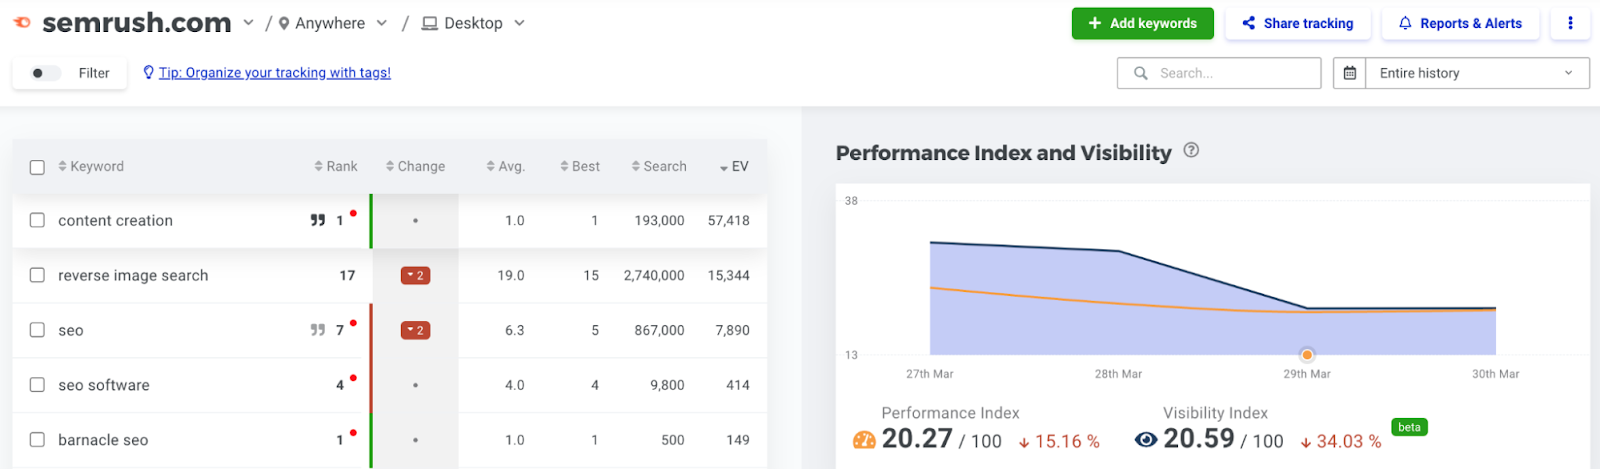
Task: Sort the table by Rank column
Action: pos(336,166)
